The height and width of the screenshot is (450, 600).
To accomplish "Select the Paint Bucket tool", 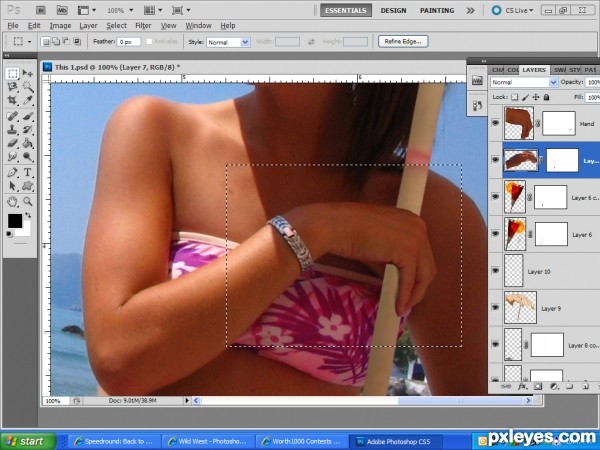I will coord(28,143).
